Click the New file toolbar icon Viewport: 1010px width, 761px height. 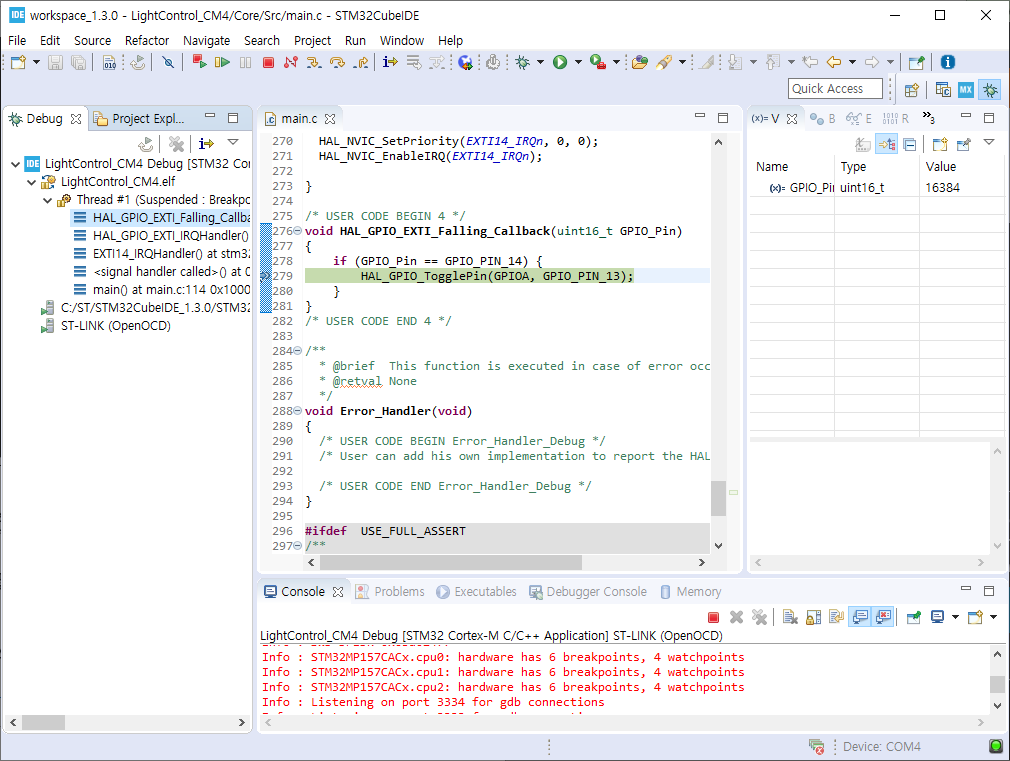click(x=19, y=62)
